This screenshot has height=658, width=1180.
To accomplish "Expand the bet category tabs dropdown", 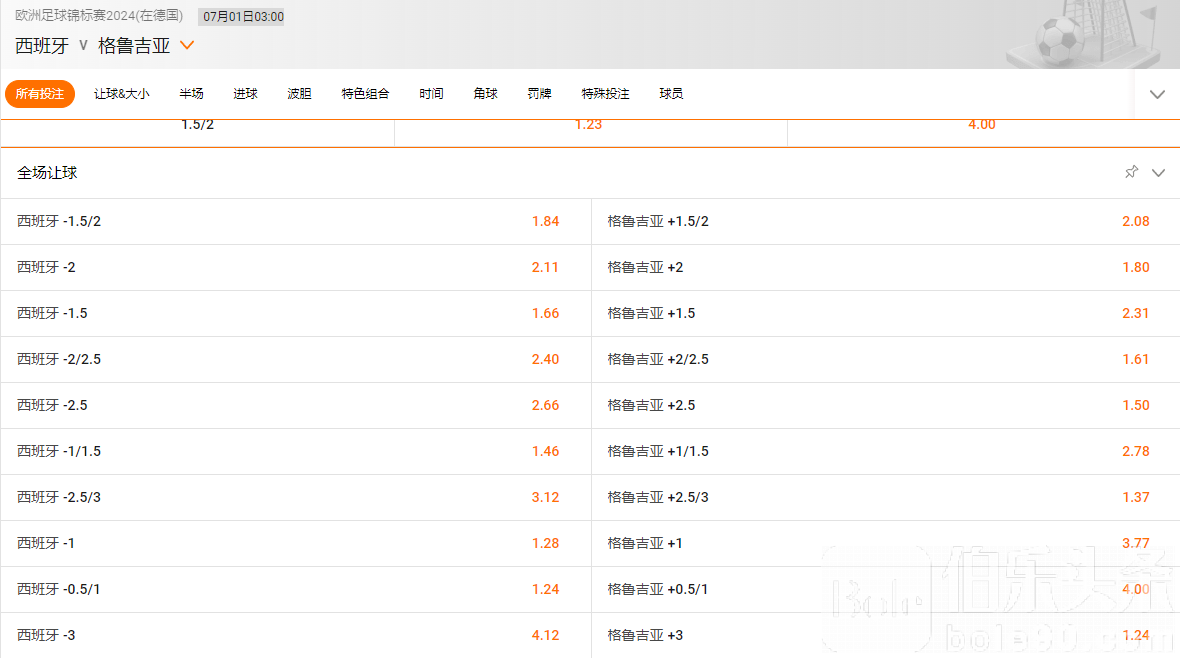I will tap(1157, 94).
